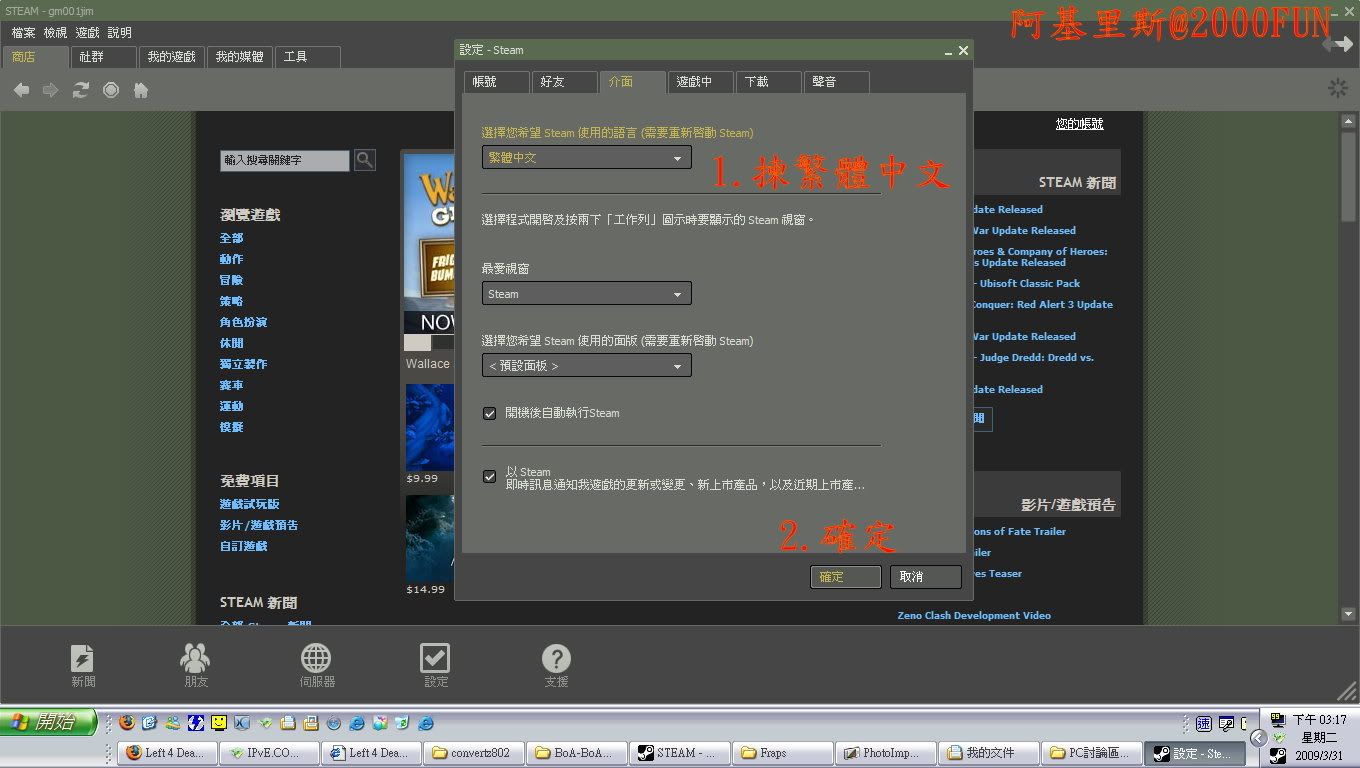Switch to the 下載 (Downloads) settings tab
The height and width of the screenshot is (768, 1360).
coord(767,82)
